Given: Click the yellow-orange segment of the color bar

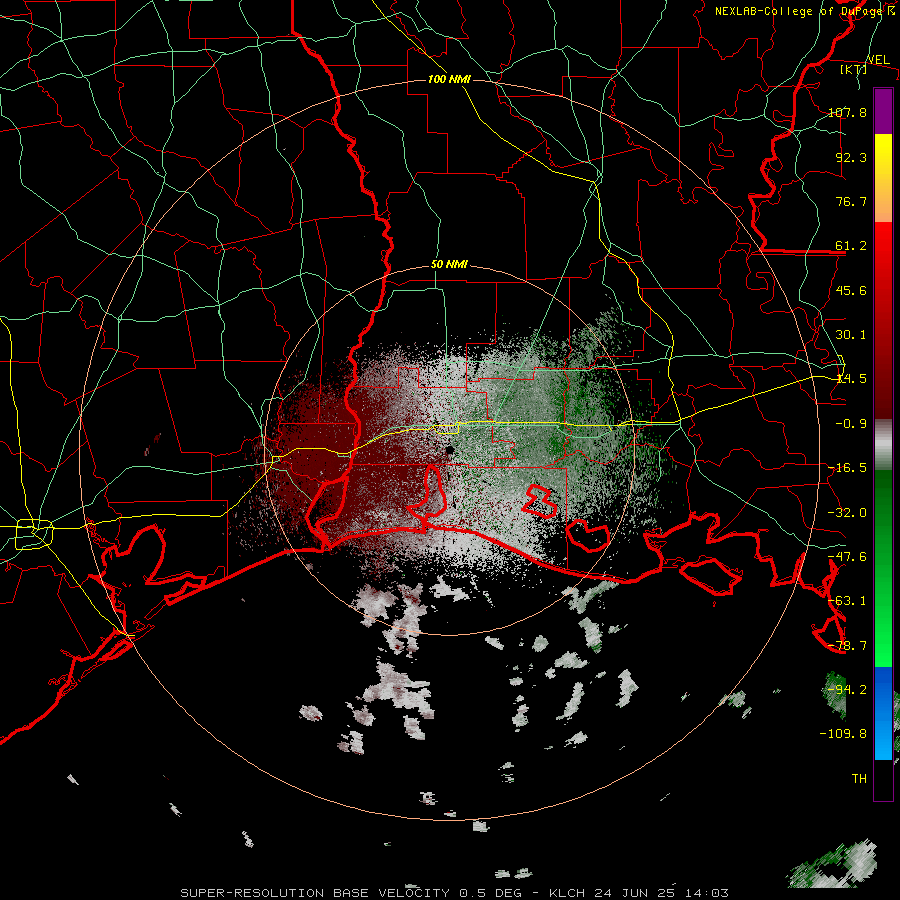Looking at the screenshot, I should [883, 178].
